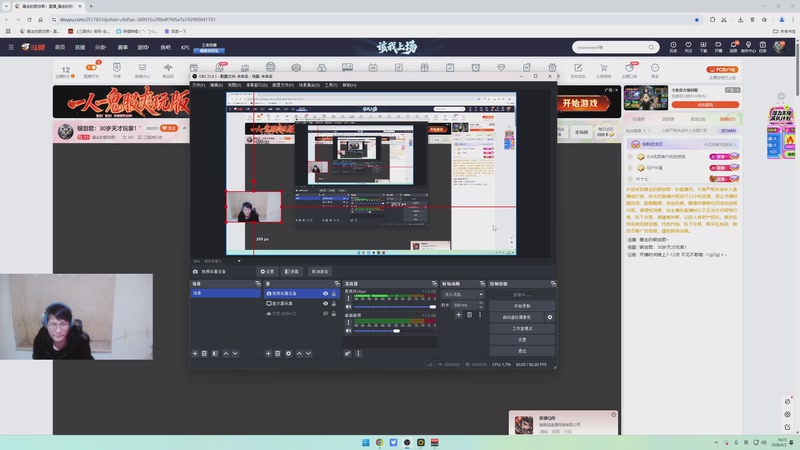Open advanced audio properties in OBS mixer

[x=347, y=353]
